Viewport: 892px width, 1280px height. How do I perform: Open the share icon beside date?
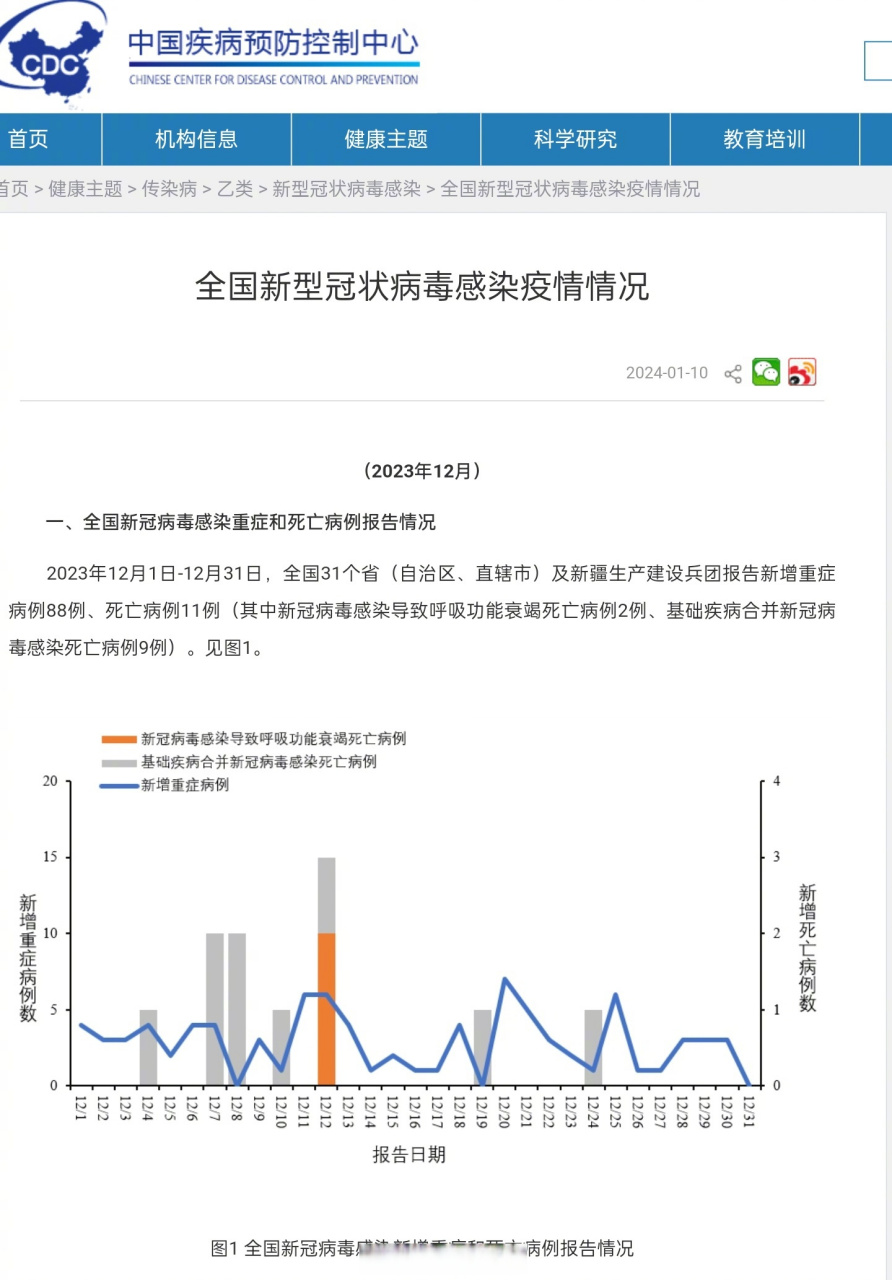(x=733, y=374)
